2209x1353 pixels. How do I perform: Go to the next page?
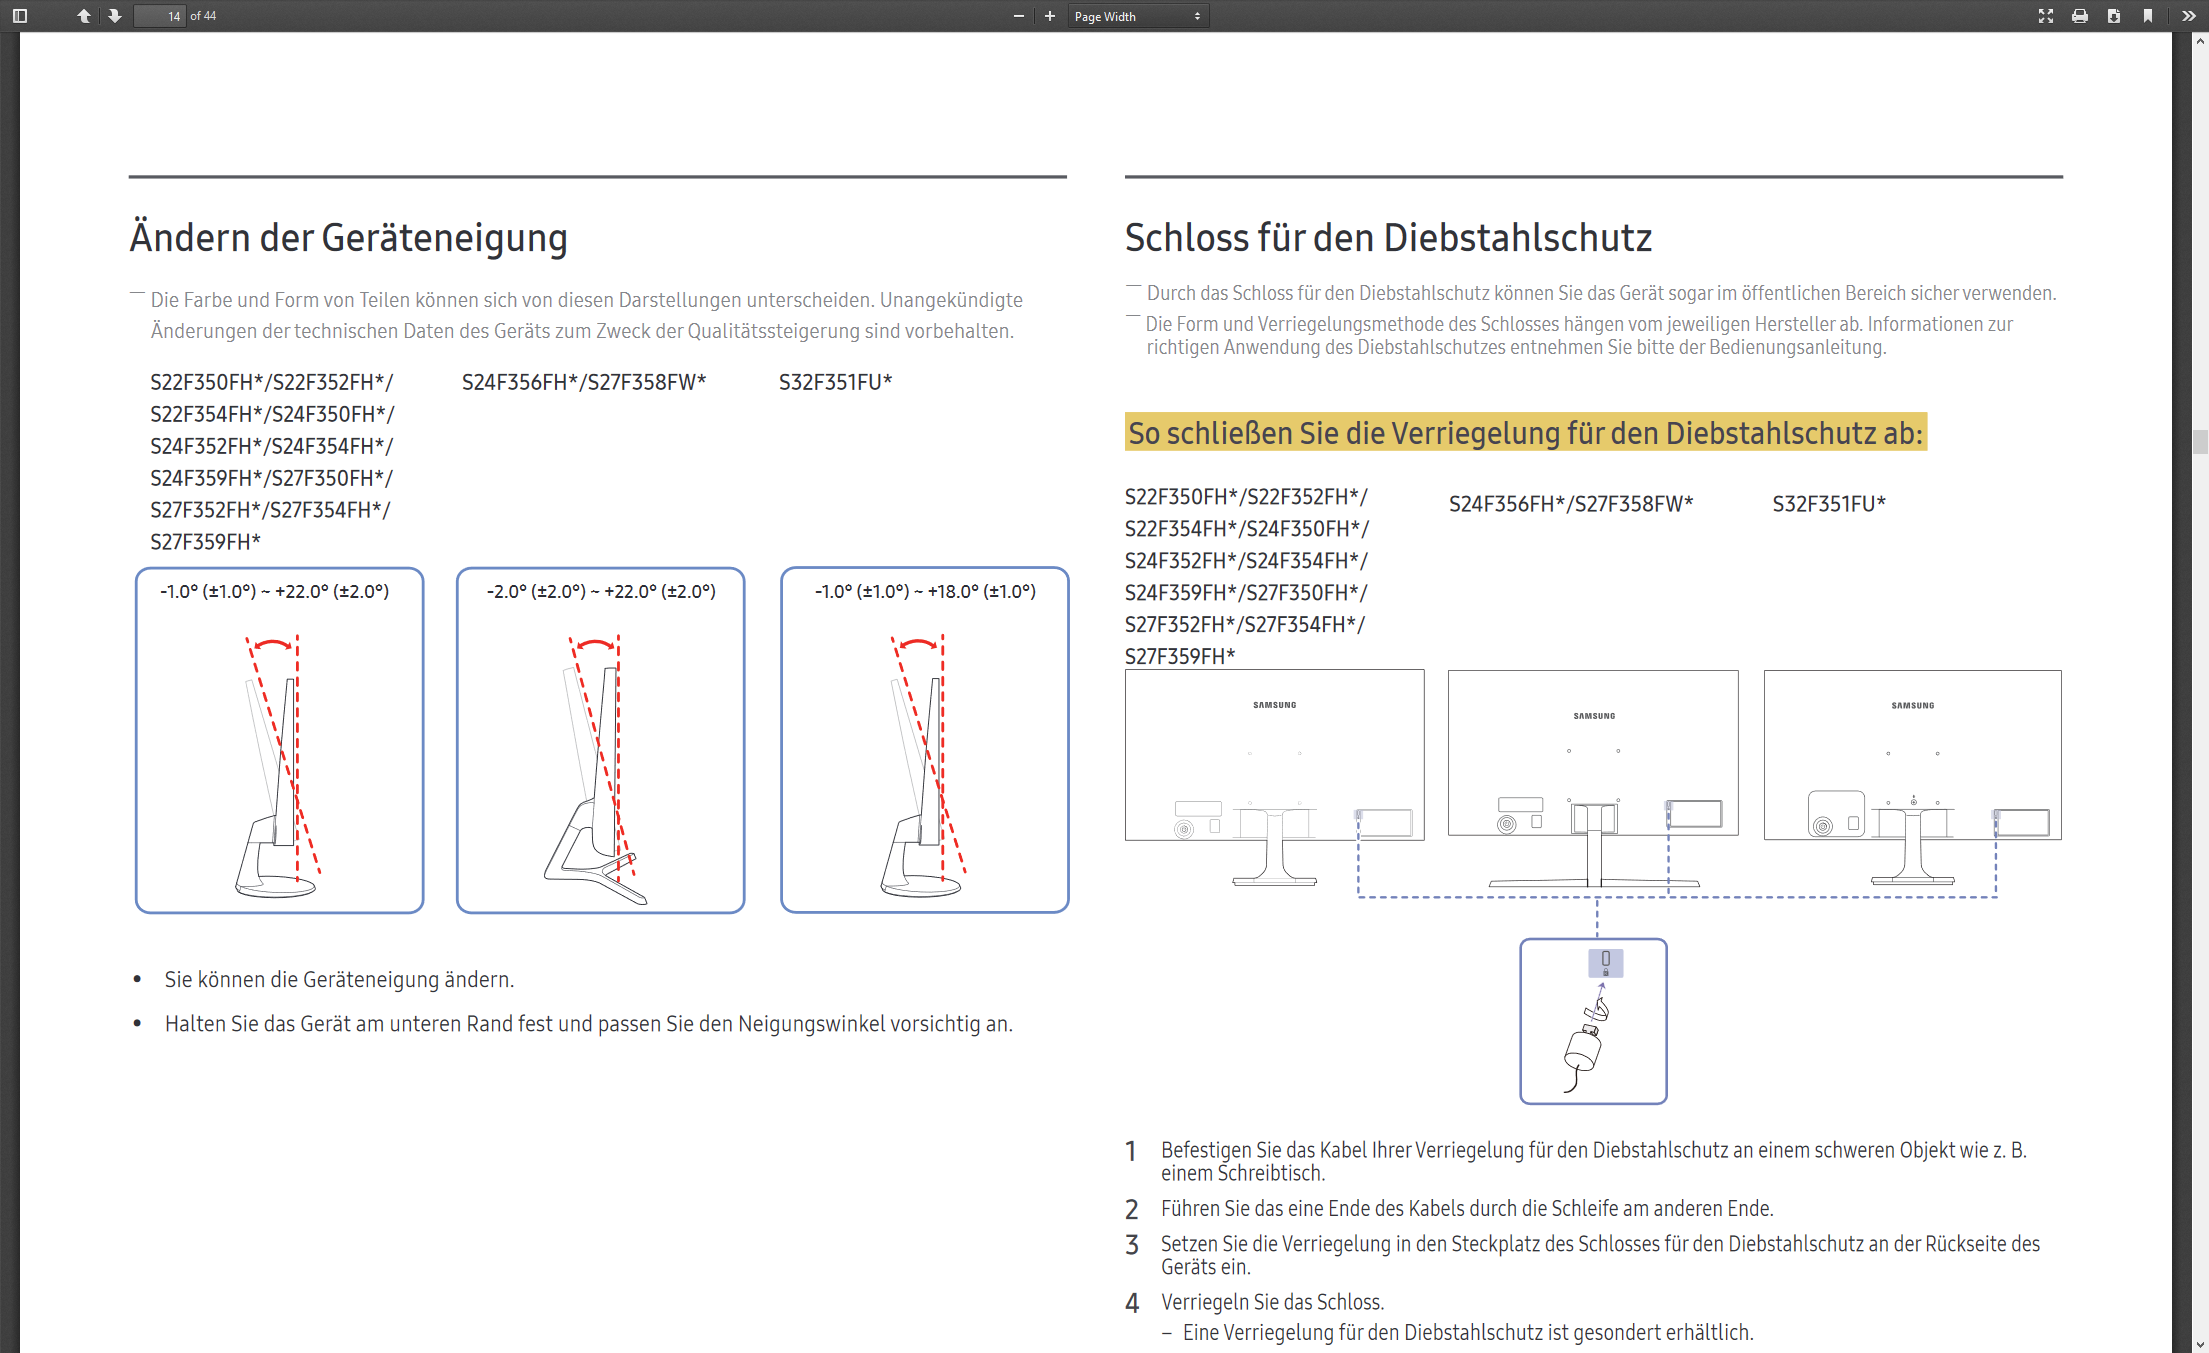click(115, 16)
